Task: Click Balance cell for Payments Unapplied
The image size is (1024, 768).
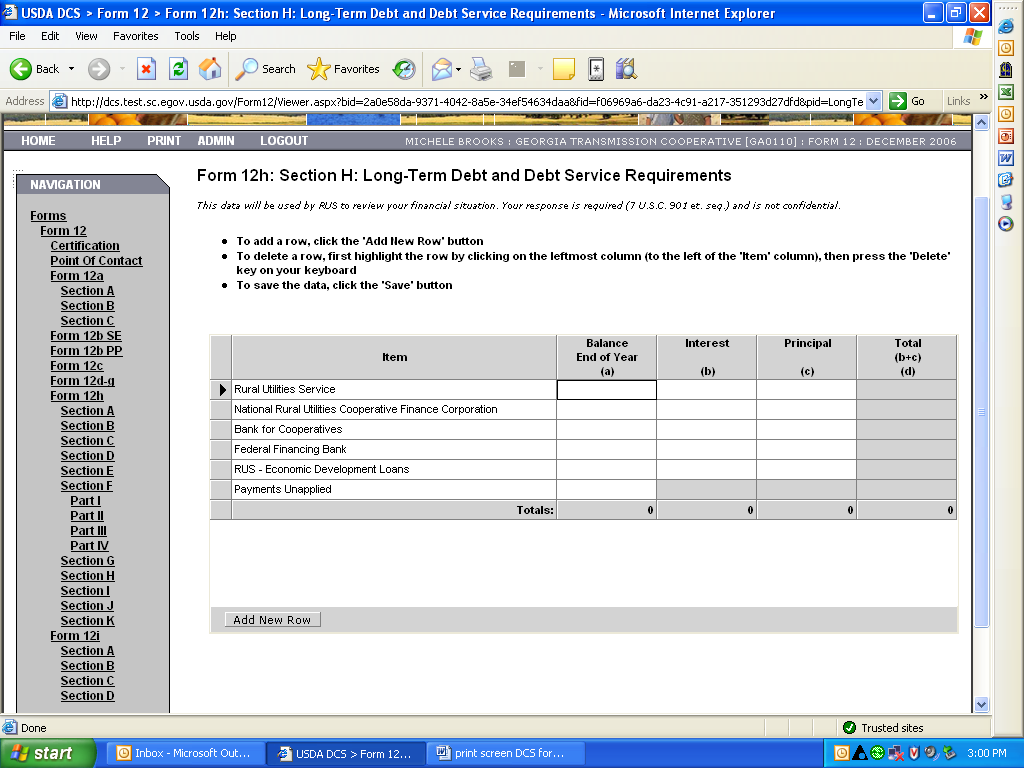Action: point(607,489)
